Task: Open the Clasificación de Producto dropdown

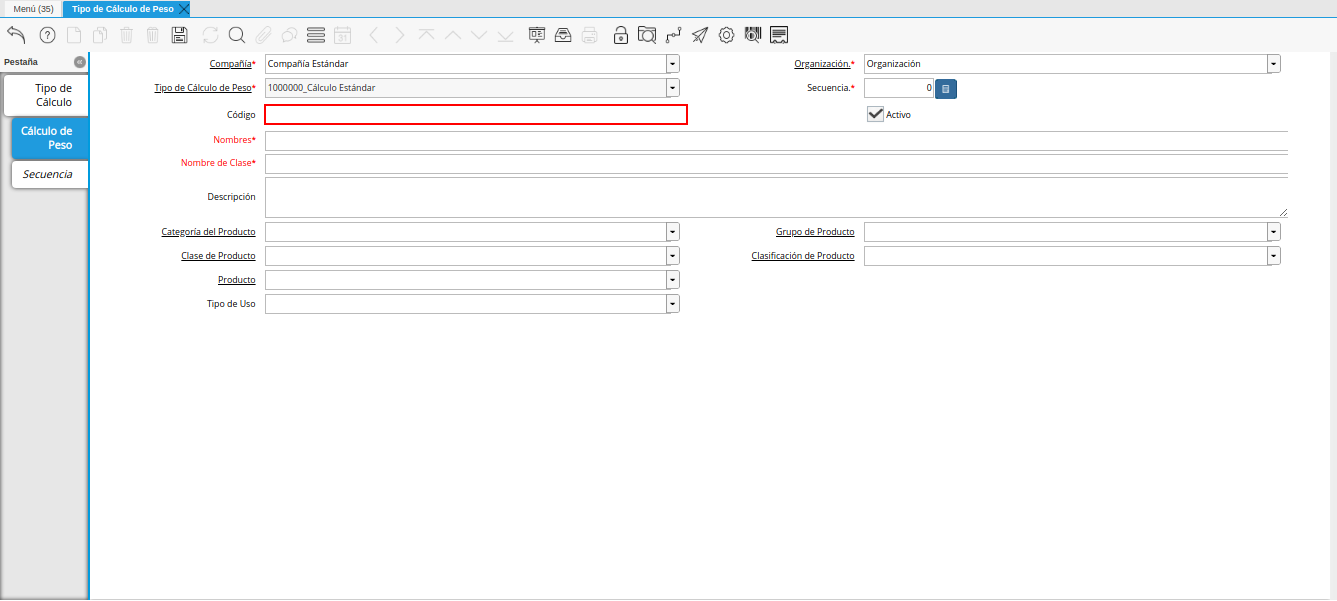Action: (1273, 256)
